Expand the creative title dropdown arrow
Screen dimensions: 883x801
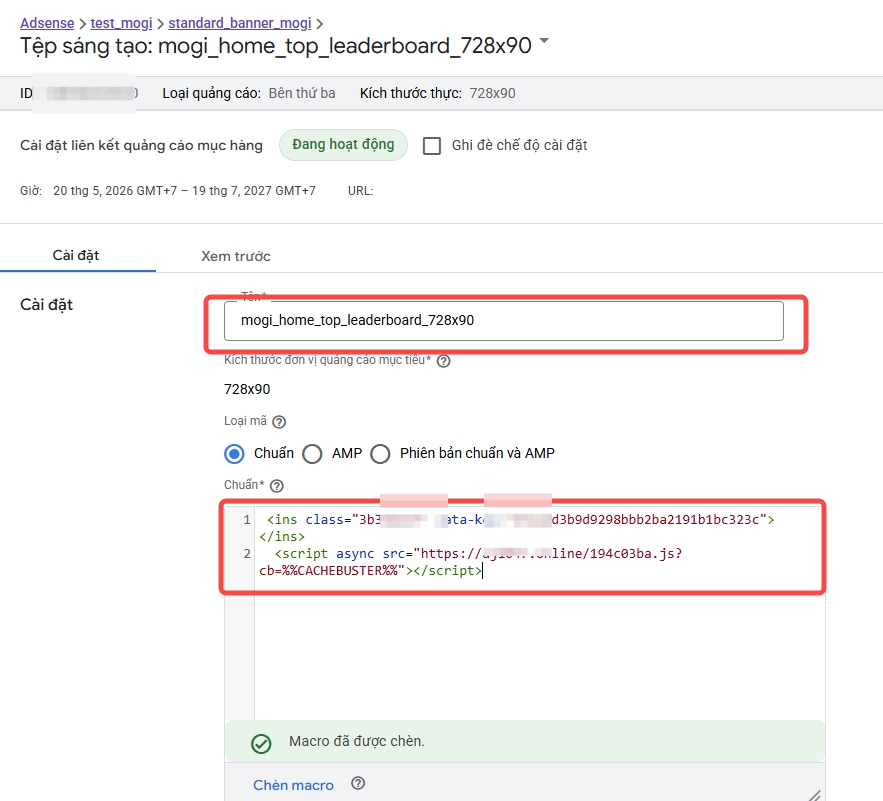click(544, 41)
